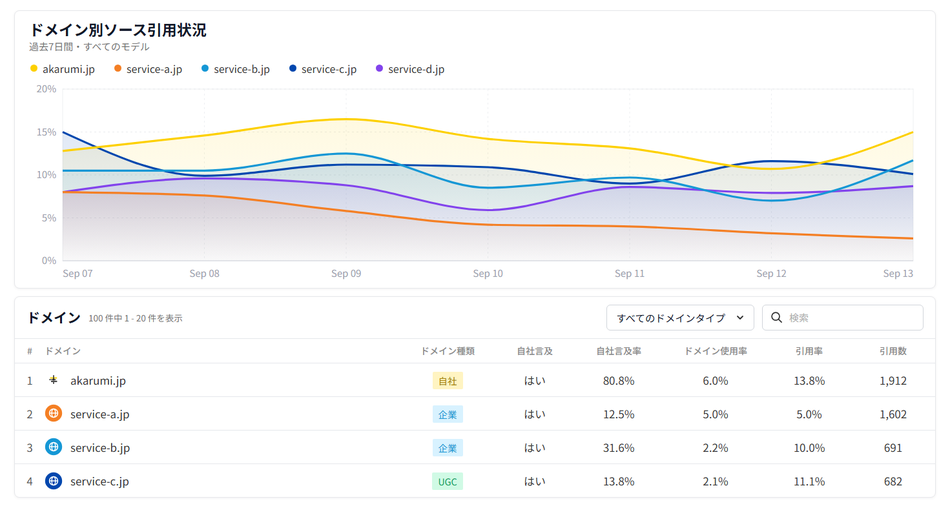Viewport: 950px width, 508px height.
Task: Open the すべてのドメインタイプ dropdown
Action: (x=680, y=318)
